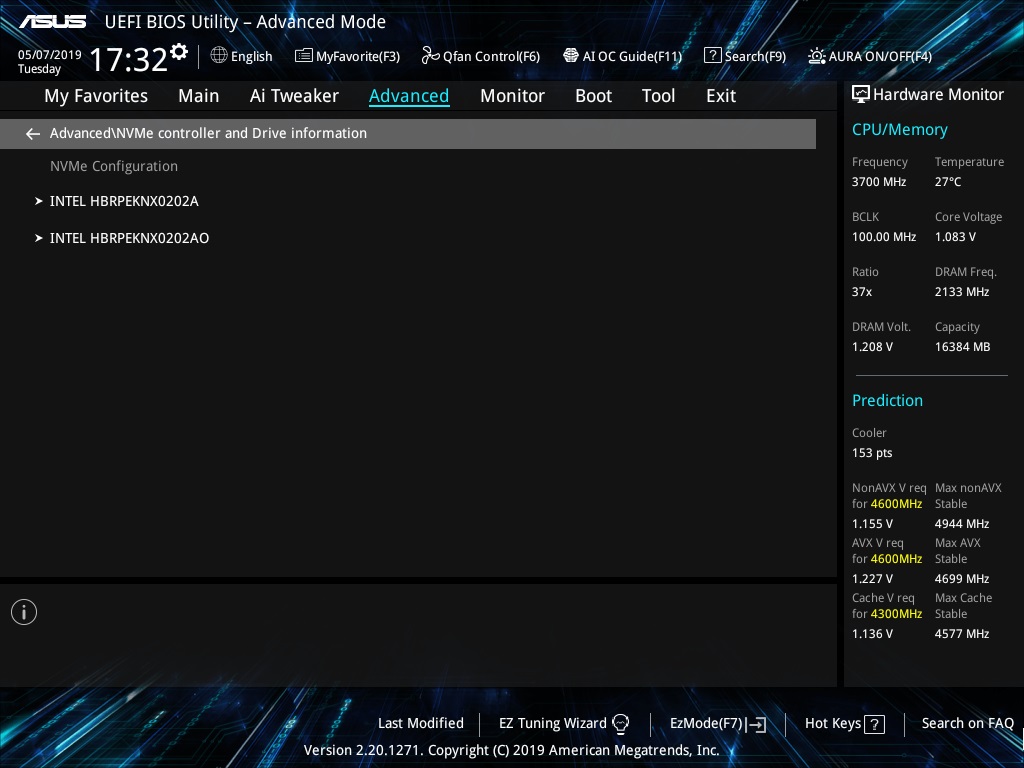Click the Prediction section title
This screenshot has width=1024, height=768.
tap(887, 400)
